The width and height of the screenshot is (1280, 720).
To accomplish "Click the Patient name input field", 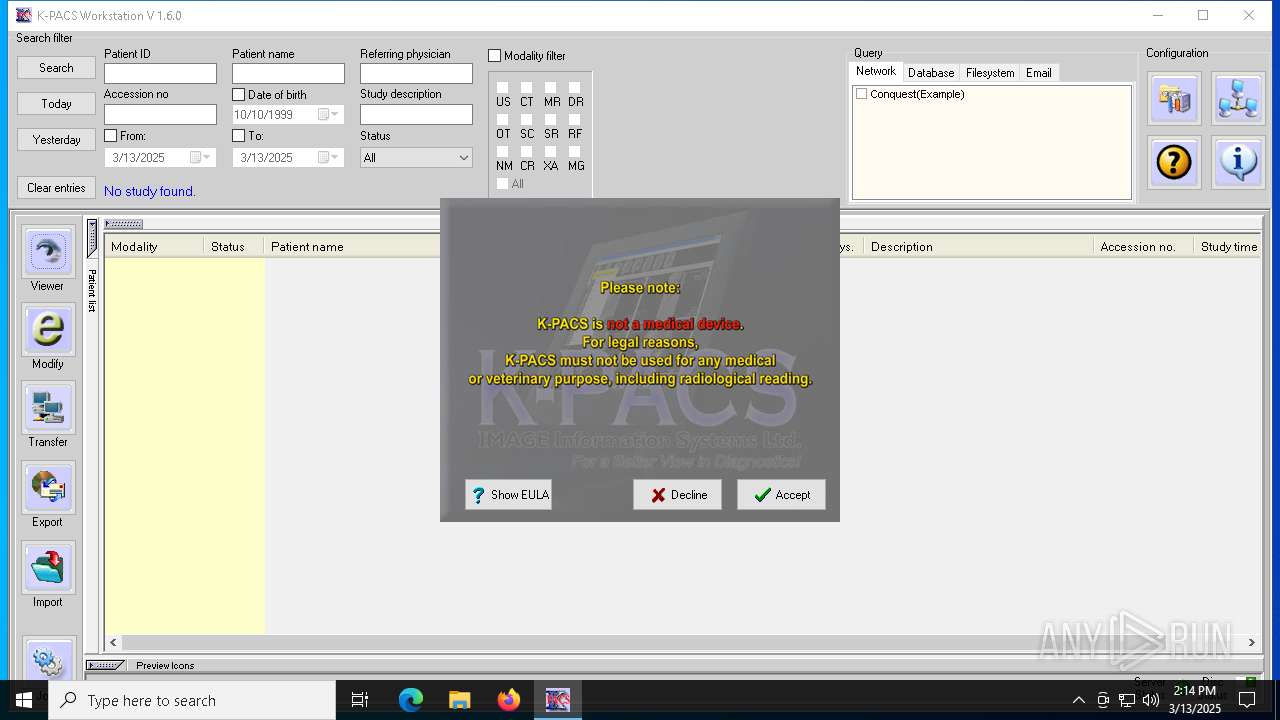I will [x=288, y=74].
